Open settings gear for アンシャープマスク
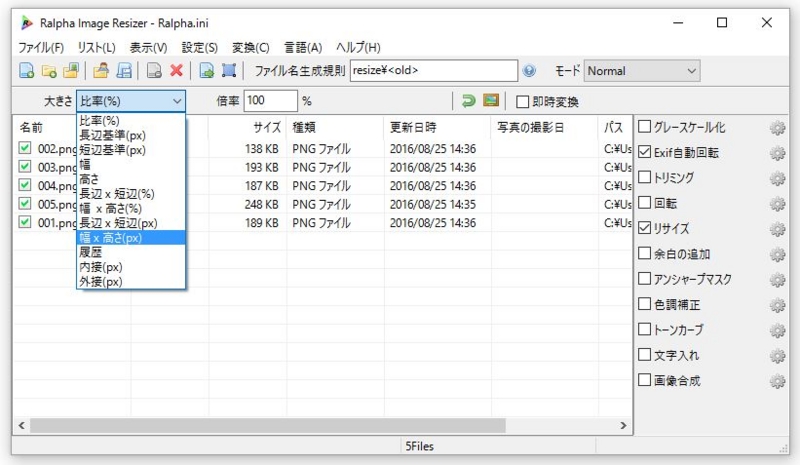 point(778,280)
